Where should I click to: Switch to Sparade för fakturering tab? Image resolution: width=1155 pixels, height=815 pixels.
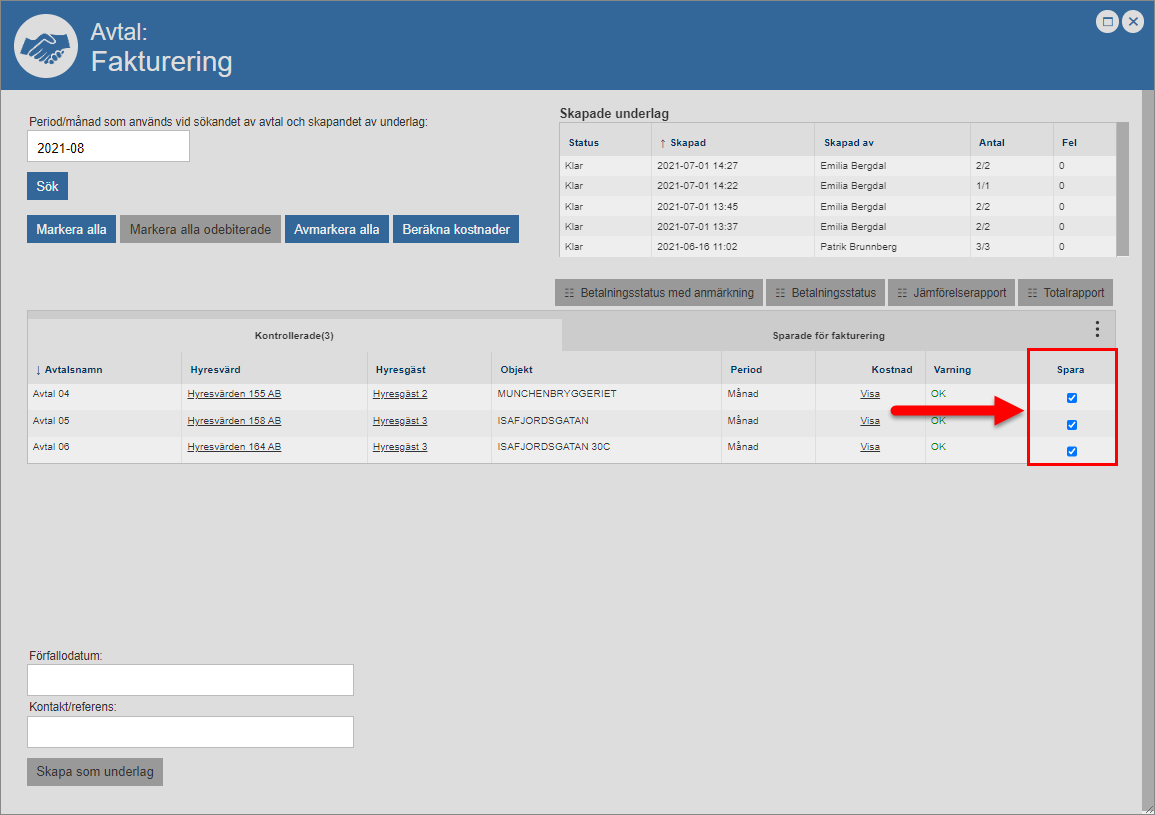click(x=828, y=336)
